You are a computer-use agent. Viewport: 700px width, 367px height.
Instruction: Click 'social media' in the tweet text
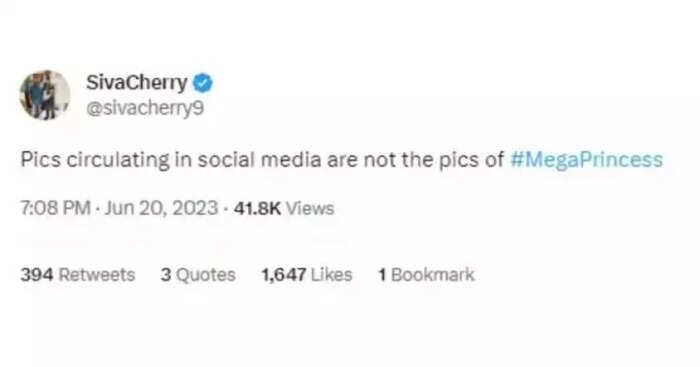[x=260, y=160]
